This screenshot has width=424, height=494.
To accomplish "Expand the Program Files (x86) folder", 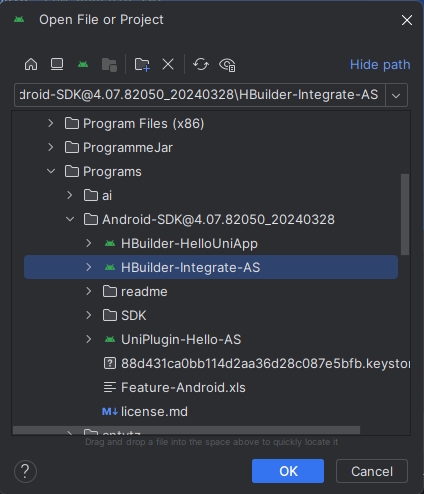I will 51,124.
